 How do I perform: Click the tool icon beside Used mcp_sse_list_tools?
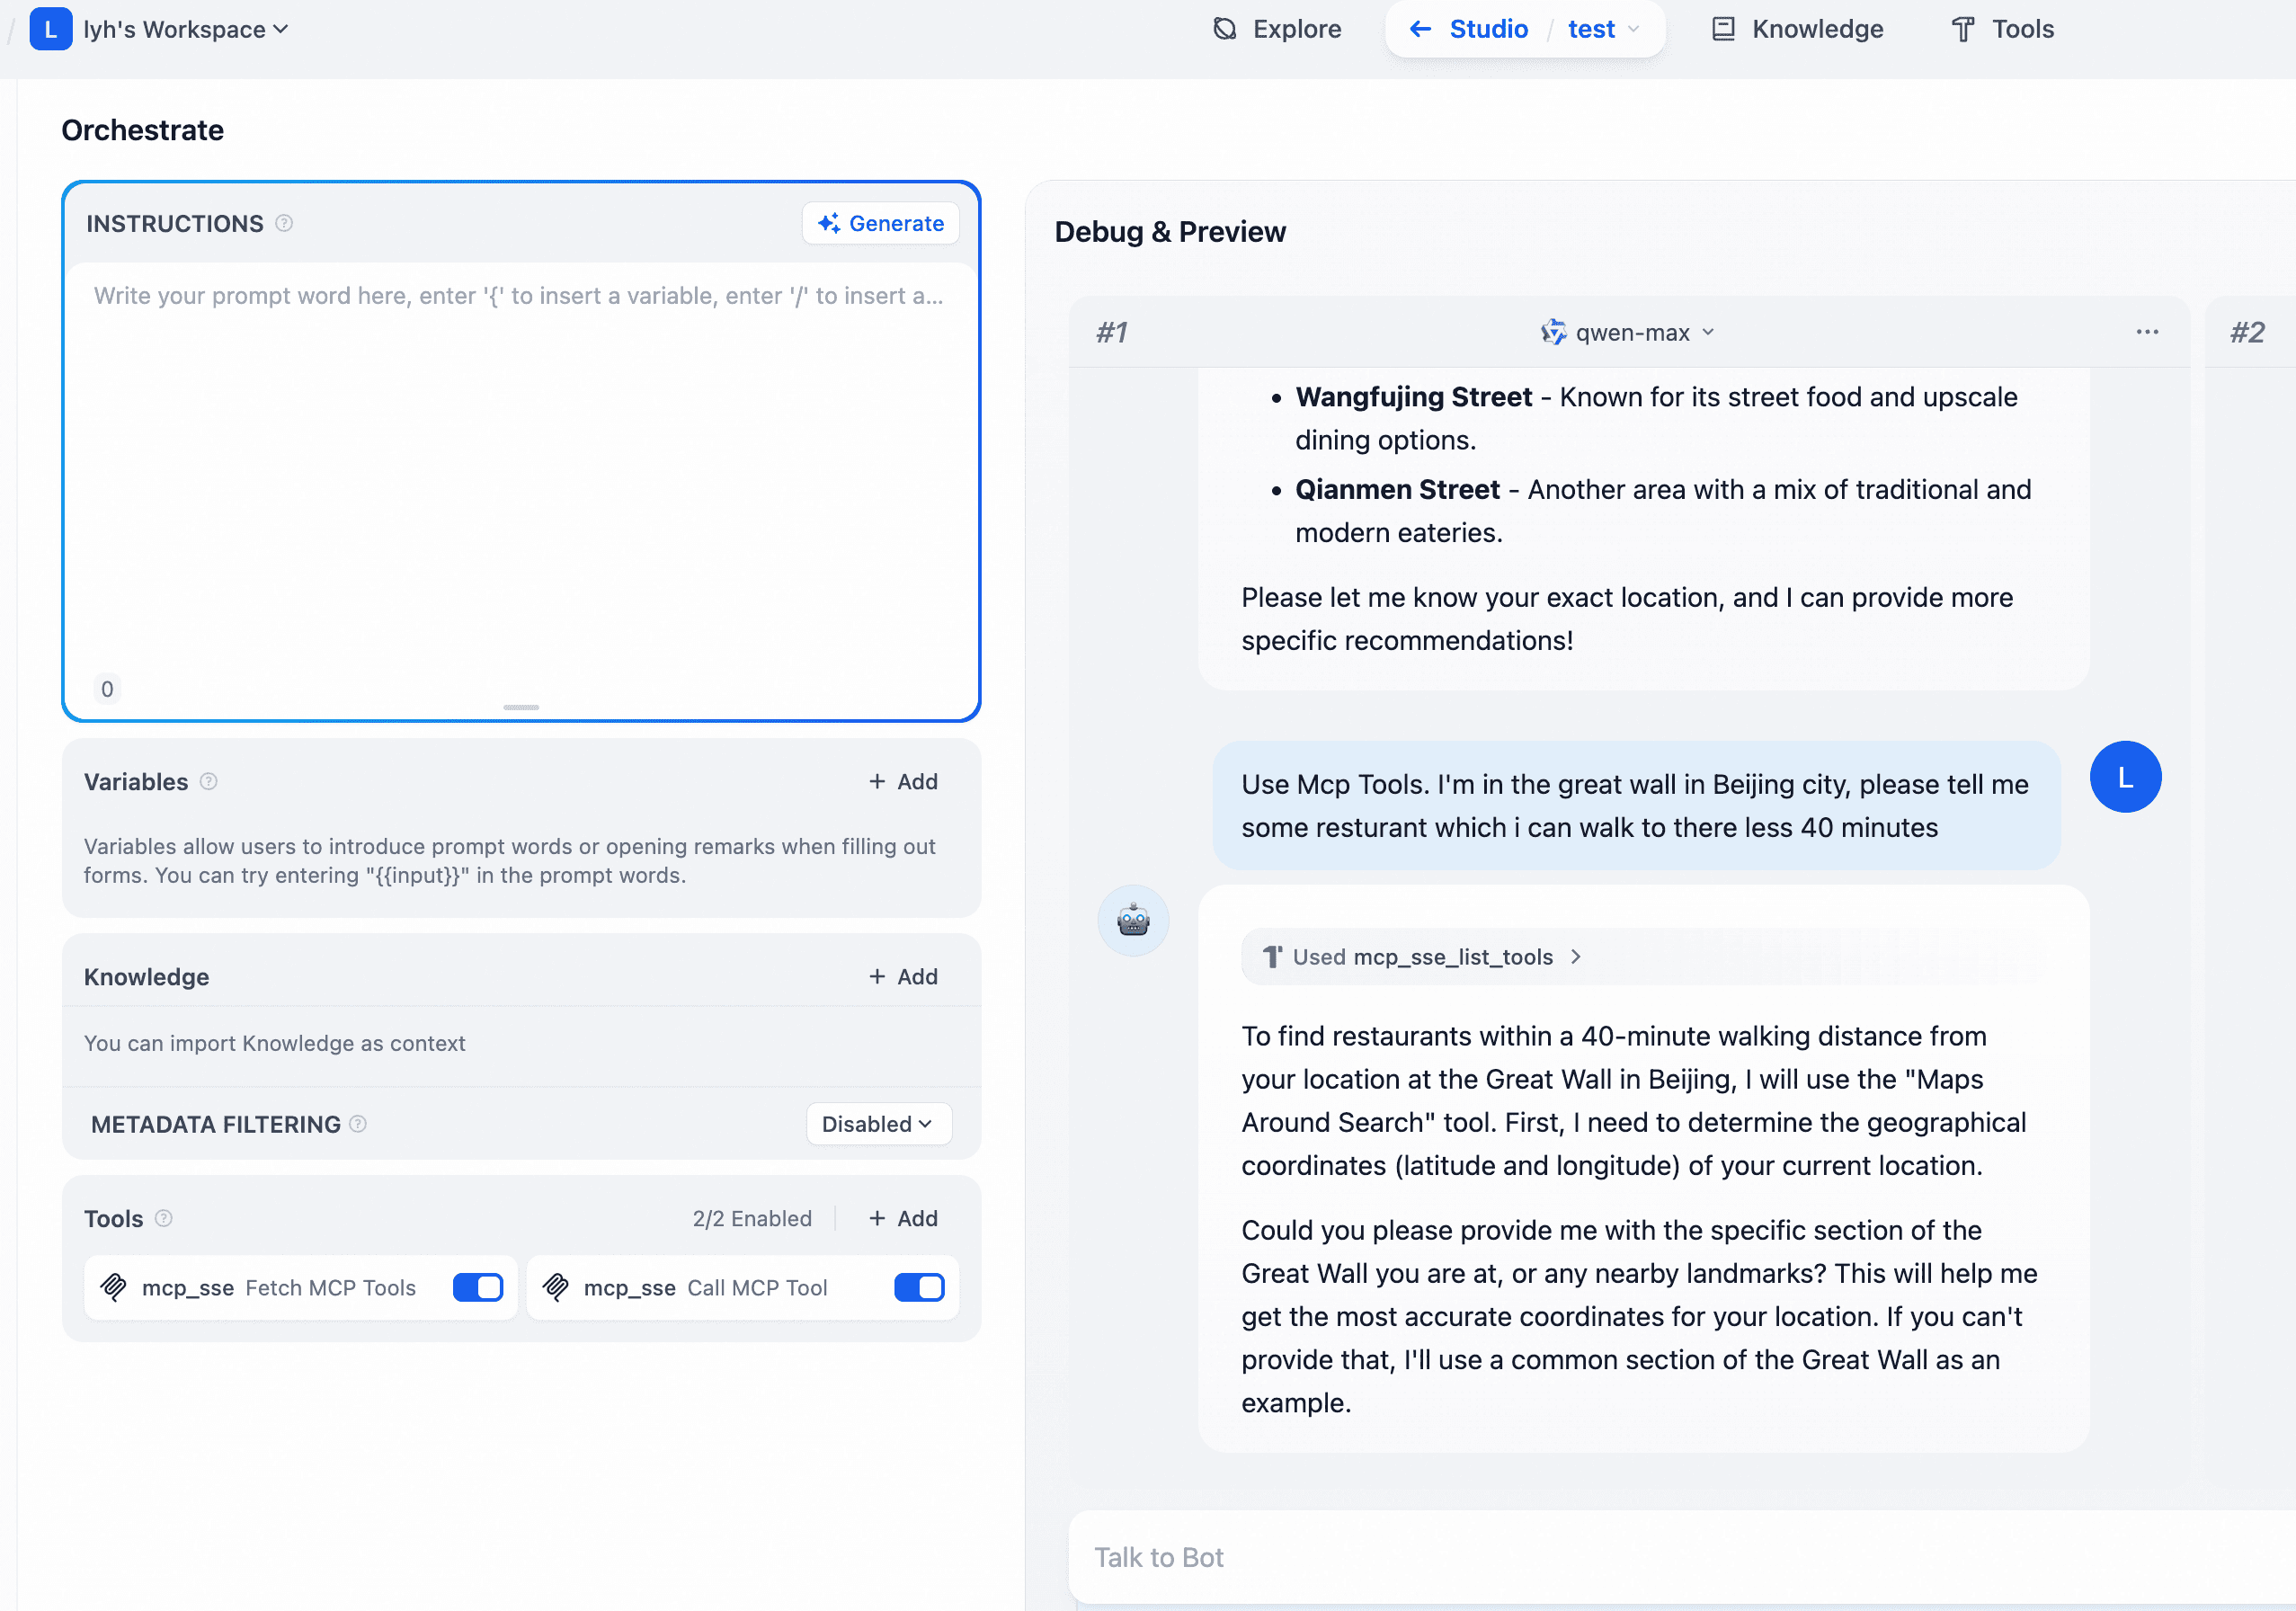point(1271,957)
